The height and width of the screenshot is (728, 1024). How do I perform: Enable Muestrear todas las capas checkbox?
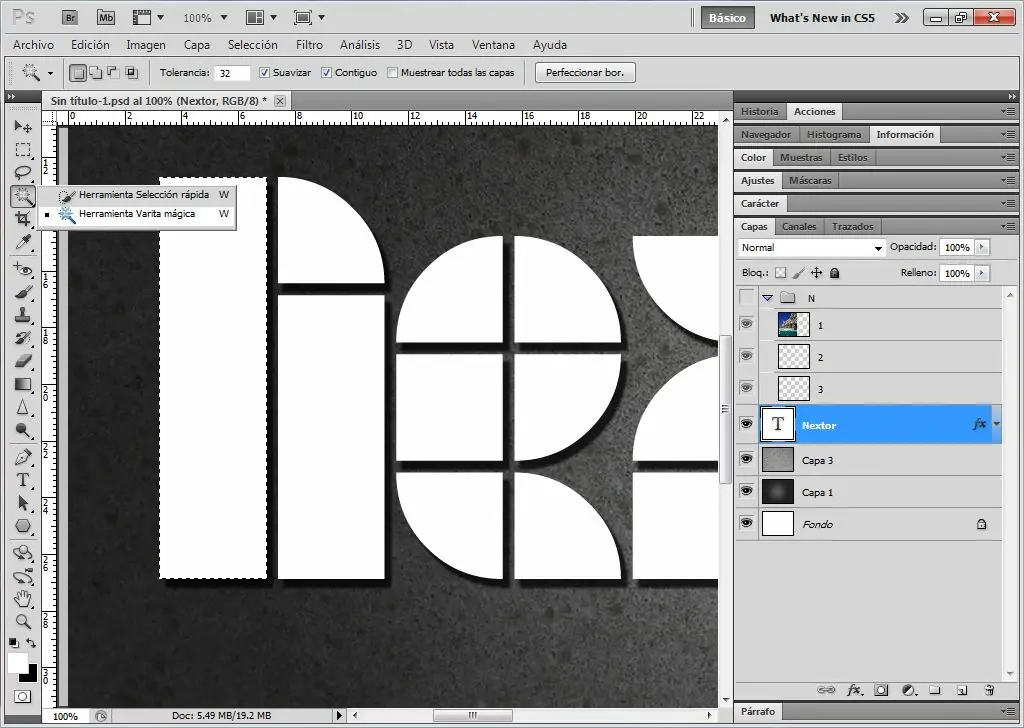coord(393,73)
